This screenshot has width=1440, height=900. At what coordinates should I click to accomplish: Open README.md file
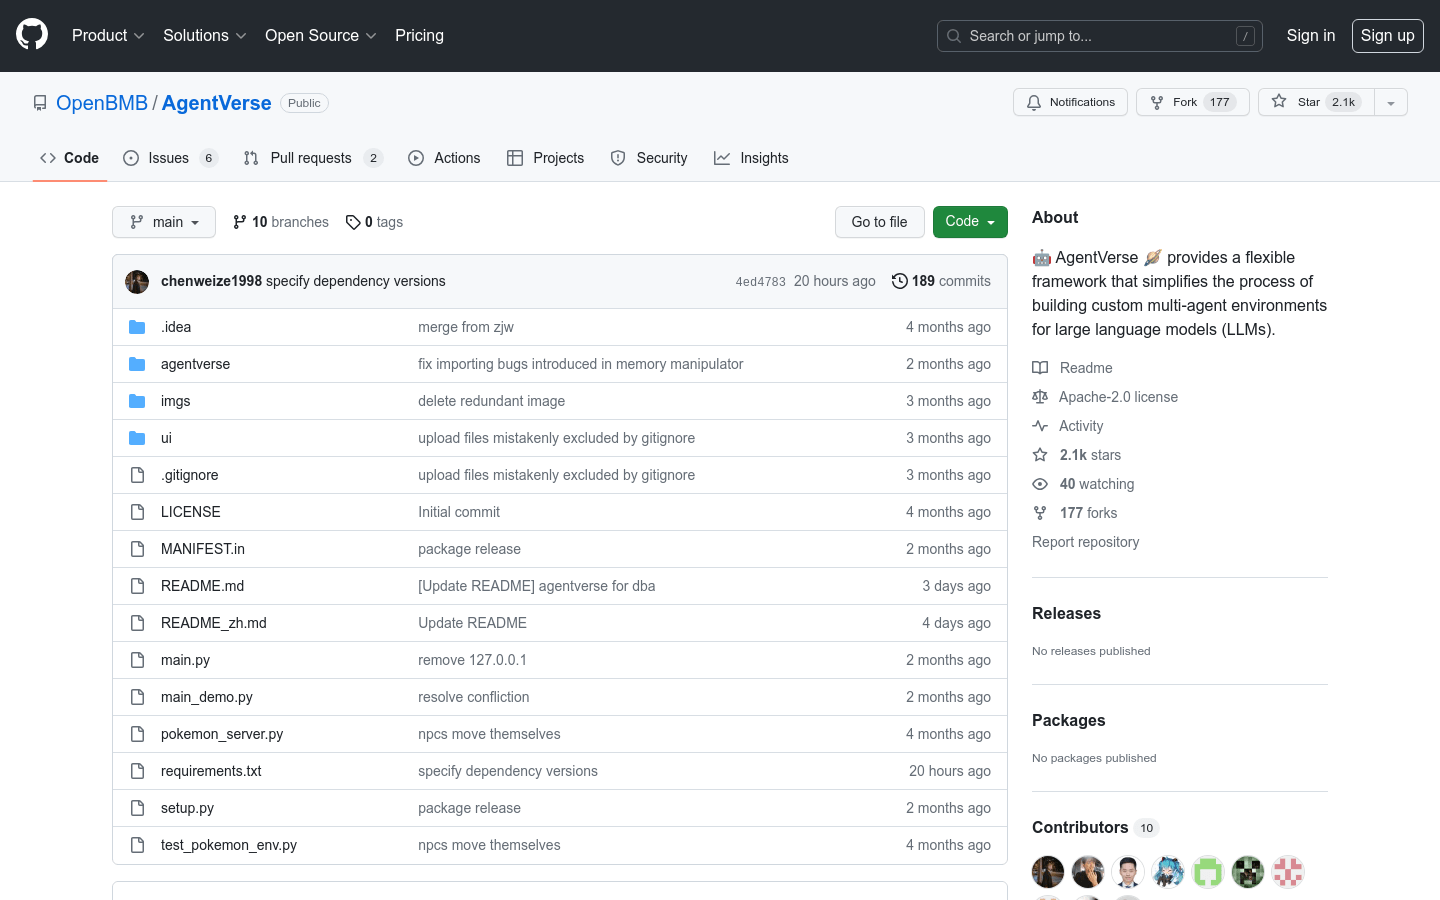click(202, 586)
